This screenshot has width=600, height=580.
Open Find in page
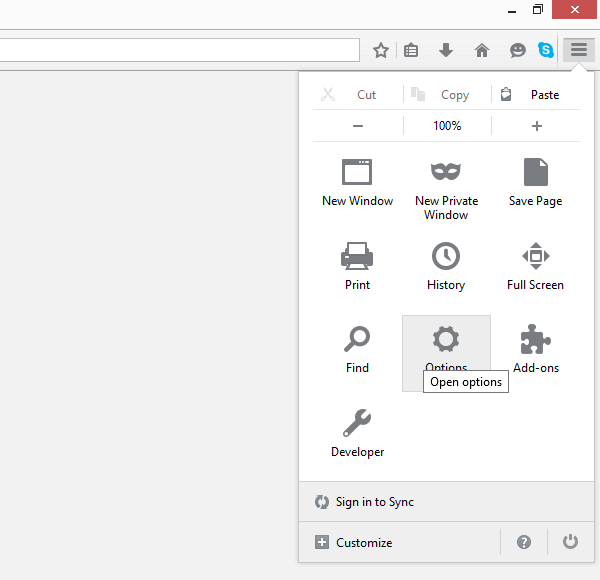click(x=357, y=350)
